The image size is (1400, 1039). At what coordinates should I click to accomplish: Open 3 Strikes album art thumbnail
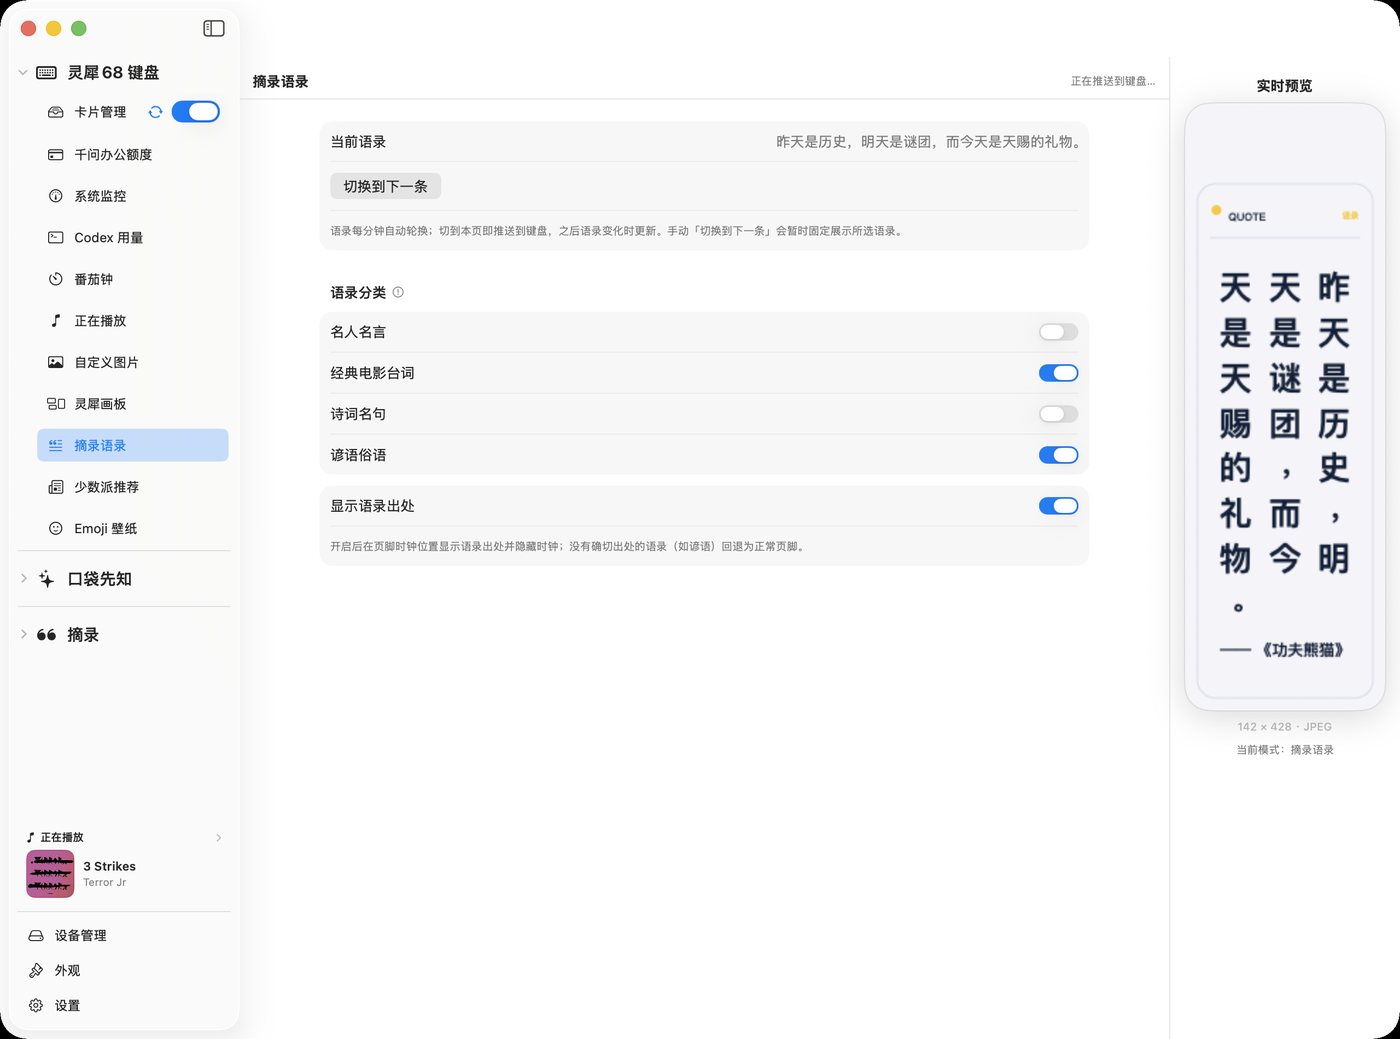click(50, 874)
